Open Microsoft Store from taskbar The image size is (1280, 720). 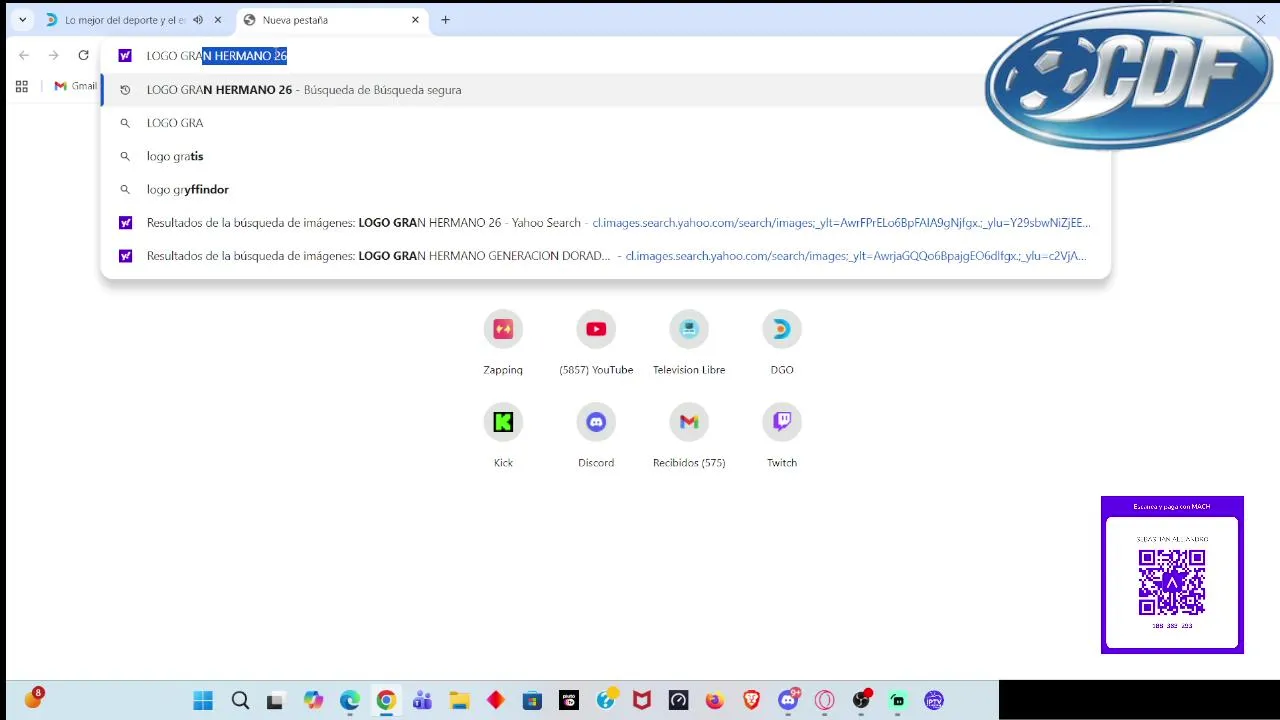tap(532, 700)
